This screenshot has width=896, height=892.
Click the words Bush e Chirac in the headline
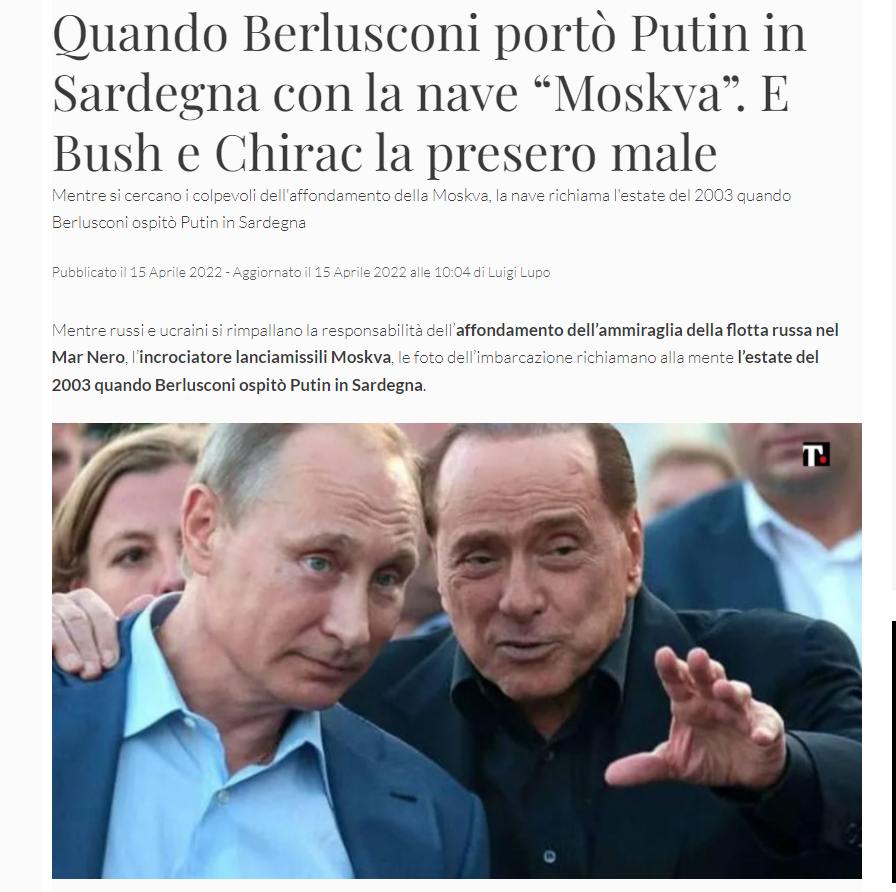[207, 153]
